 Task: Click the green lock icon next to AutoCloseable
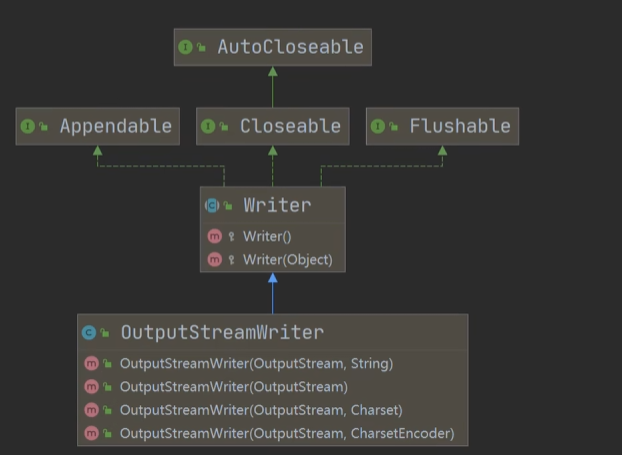pos(202,48)
